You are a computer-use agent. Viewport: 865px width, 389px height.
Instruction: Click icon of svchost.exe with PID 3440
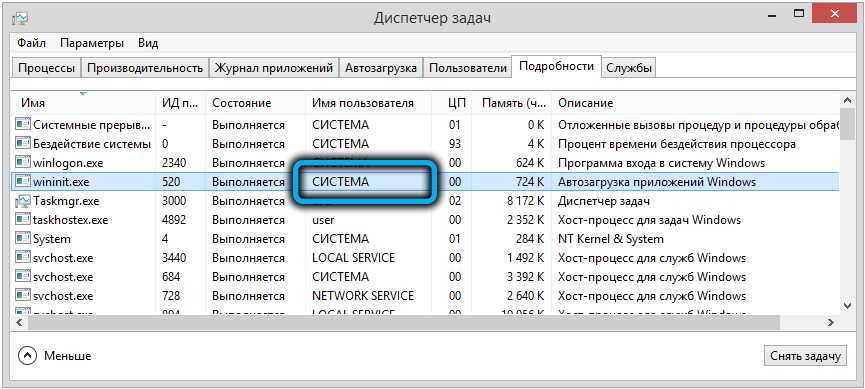tap(23, 258)
